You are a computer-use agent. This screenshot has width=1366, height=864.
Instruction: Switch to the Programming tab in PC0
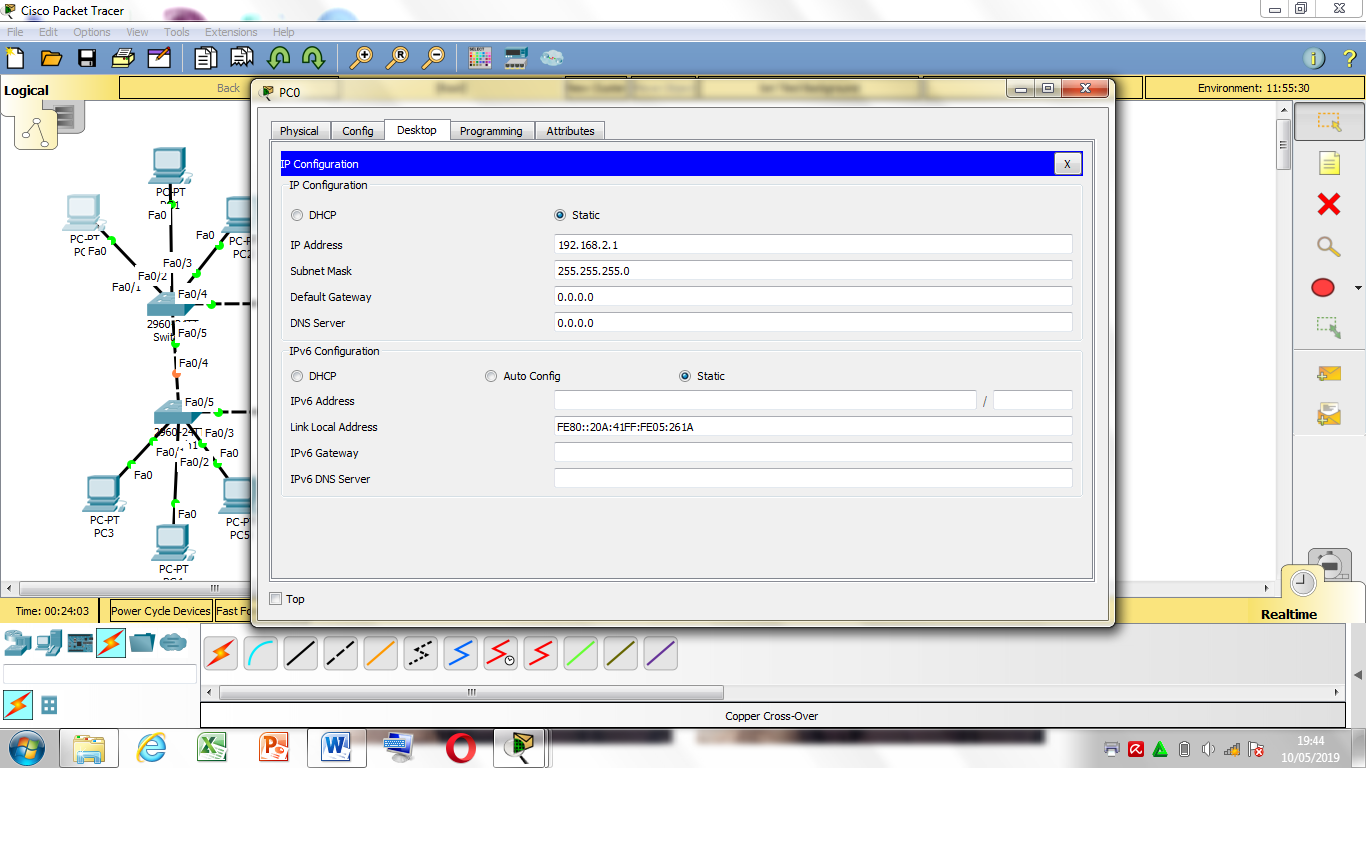pos(491,130)
